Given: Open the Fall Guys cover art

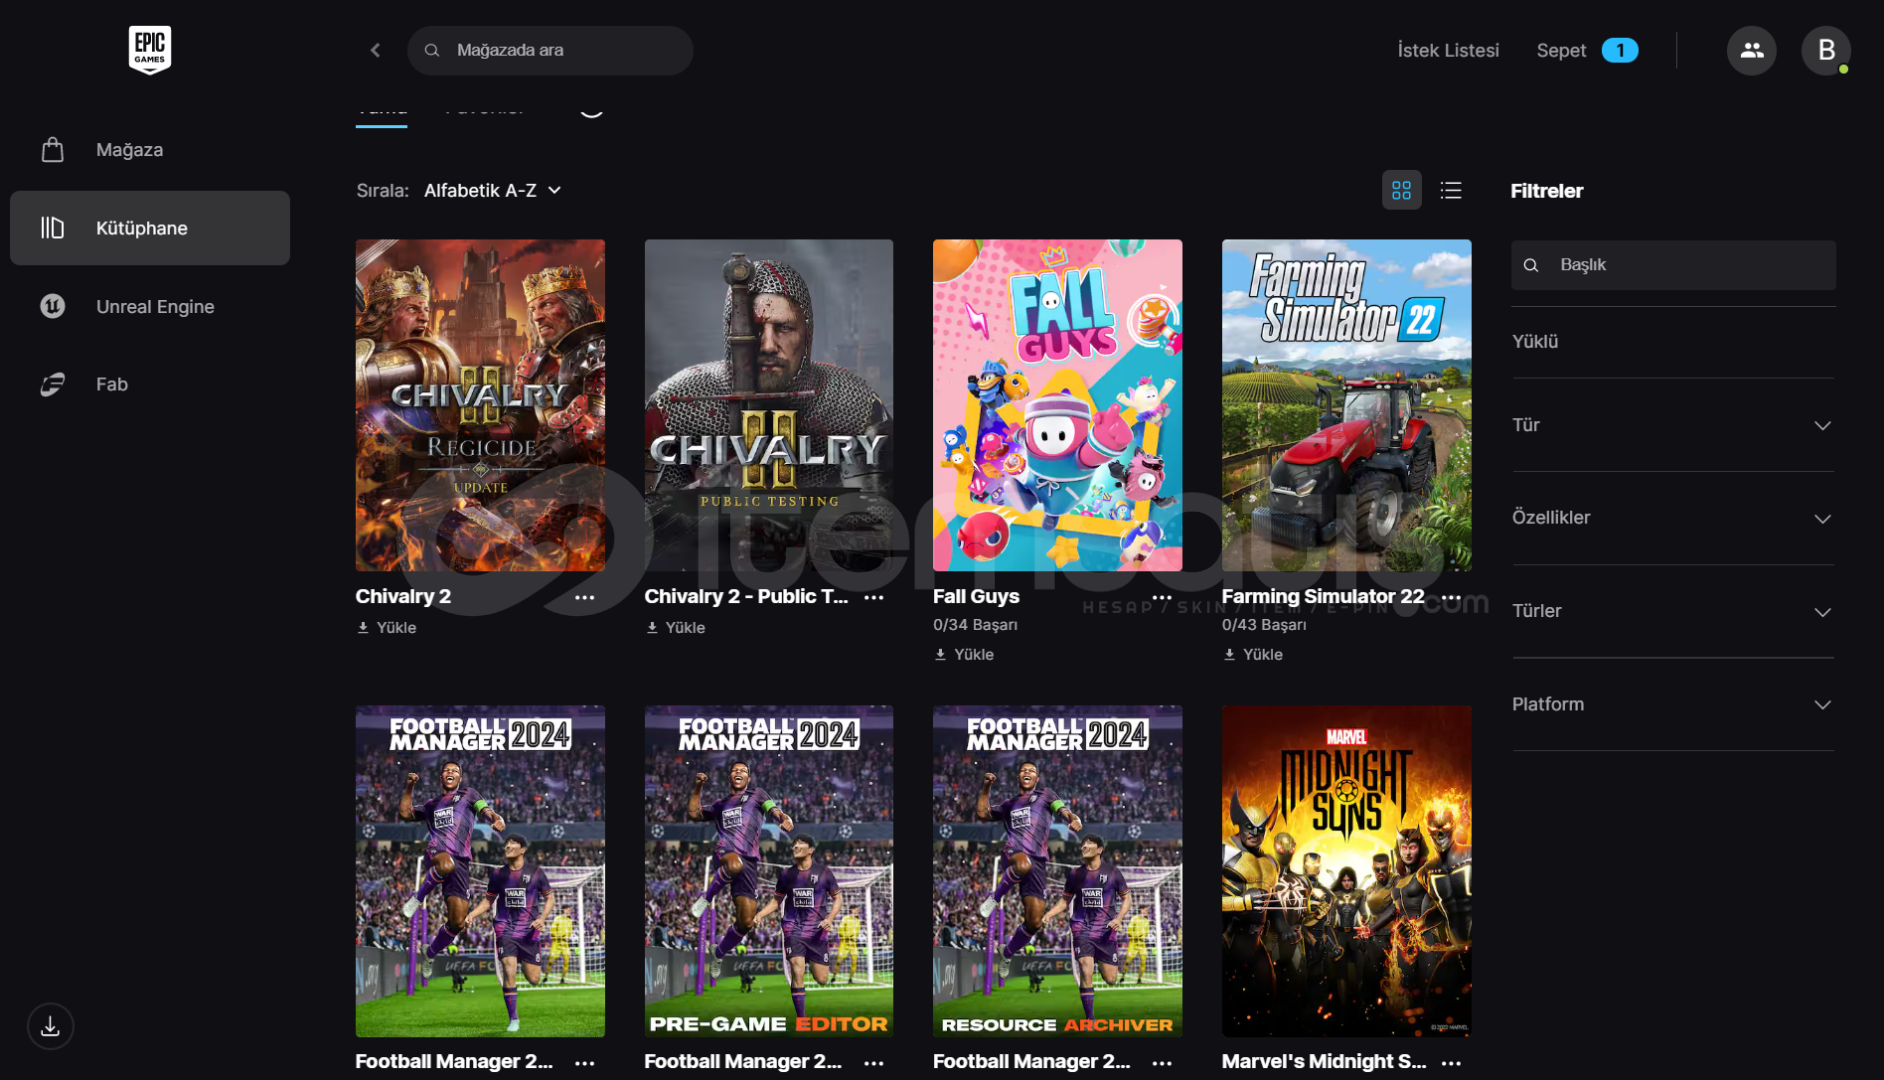Looking at the screenshot, I should click(x=1057, y=405).
